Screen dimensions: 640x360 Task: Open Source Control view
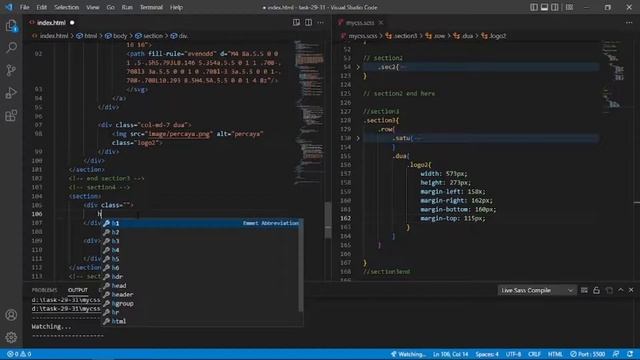11,70
